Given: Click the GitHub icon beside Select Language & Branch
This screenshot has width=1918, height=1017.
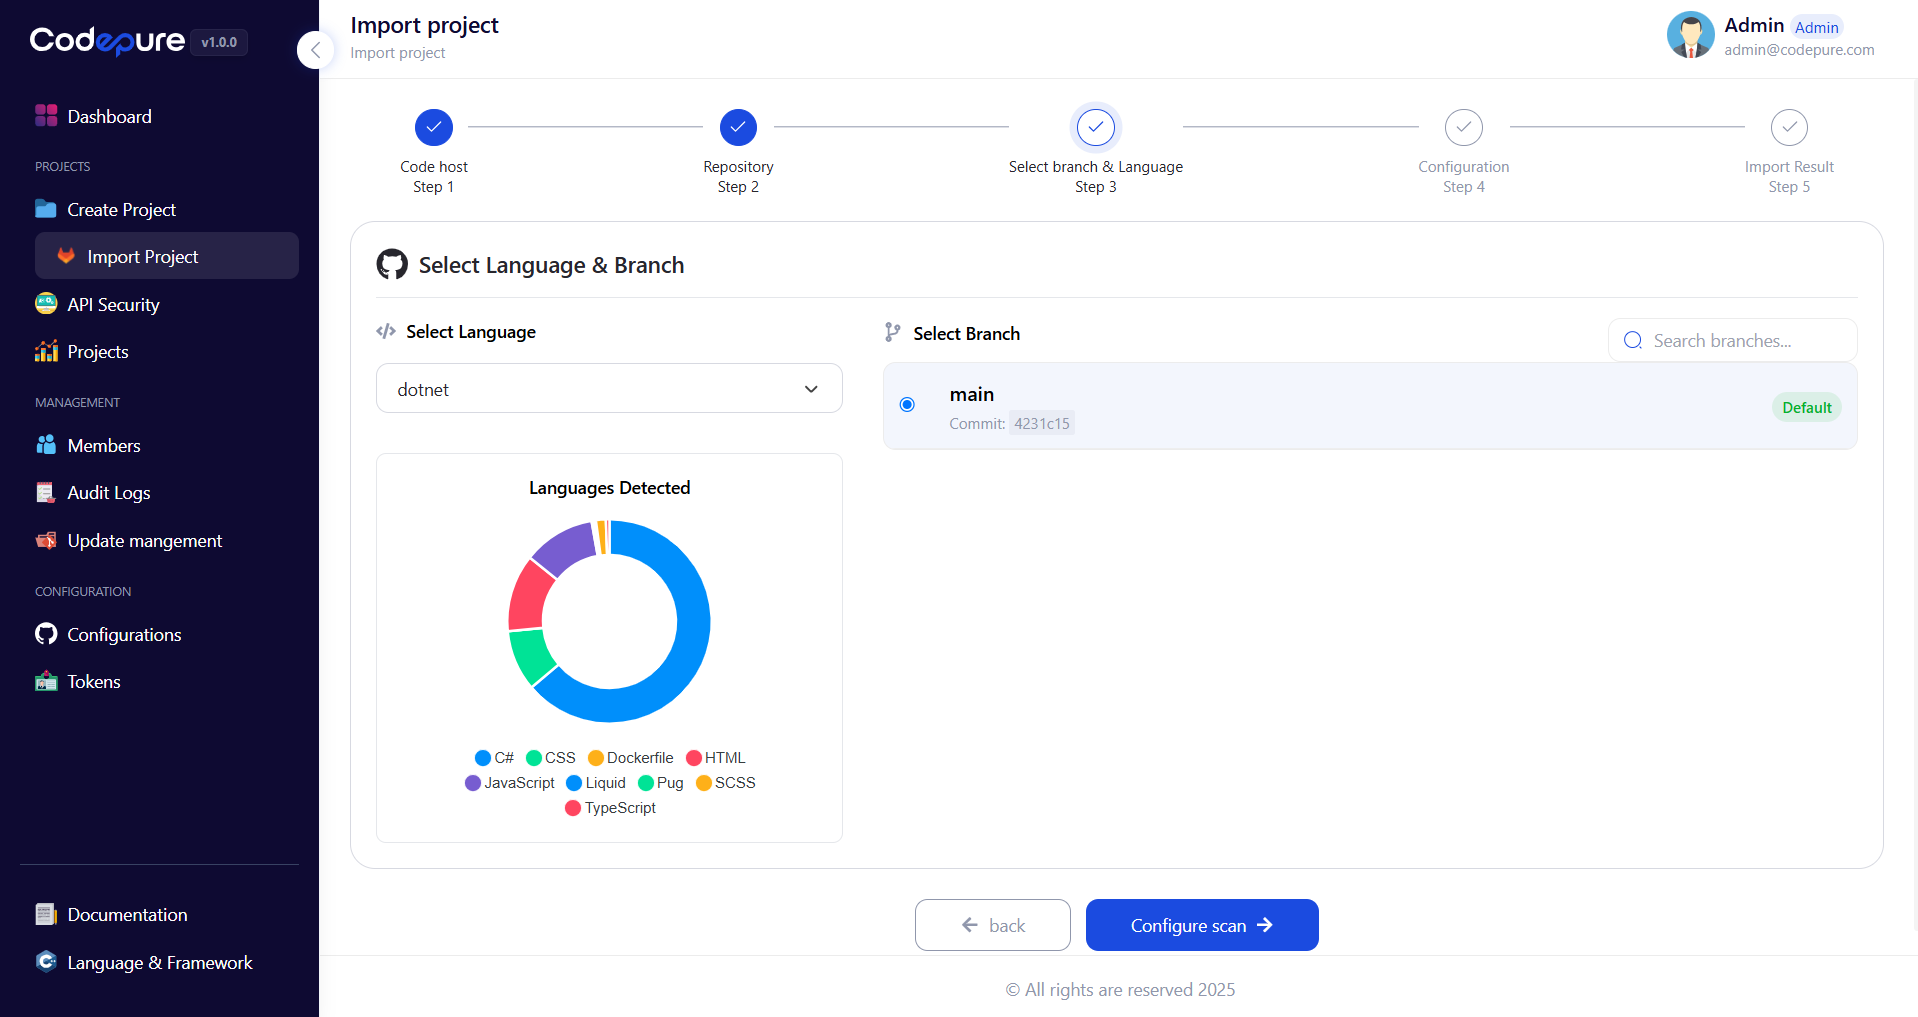Looking at the screenshot, I should (392, 264).
